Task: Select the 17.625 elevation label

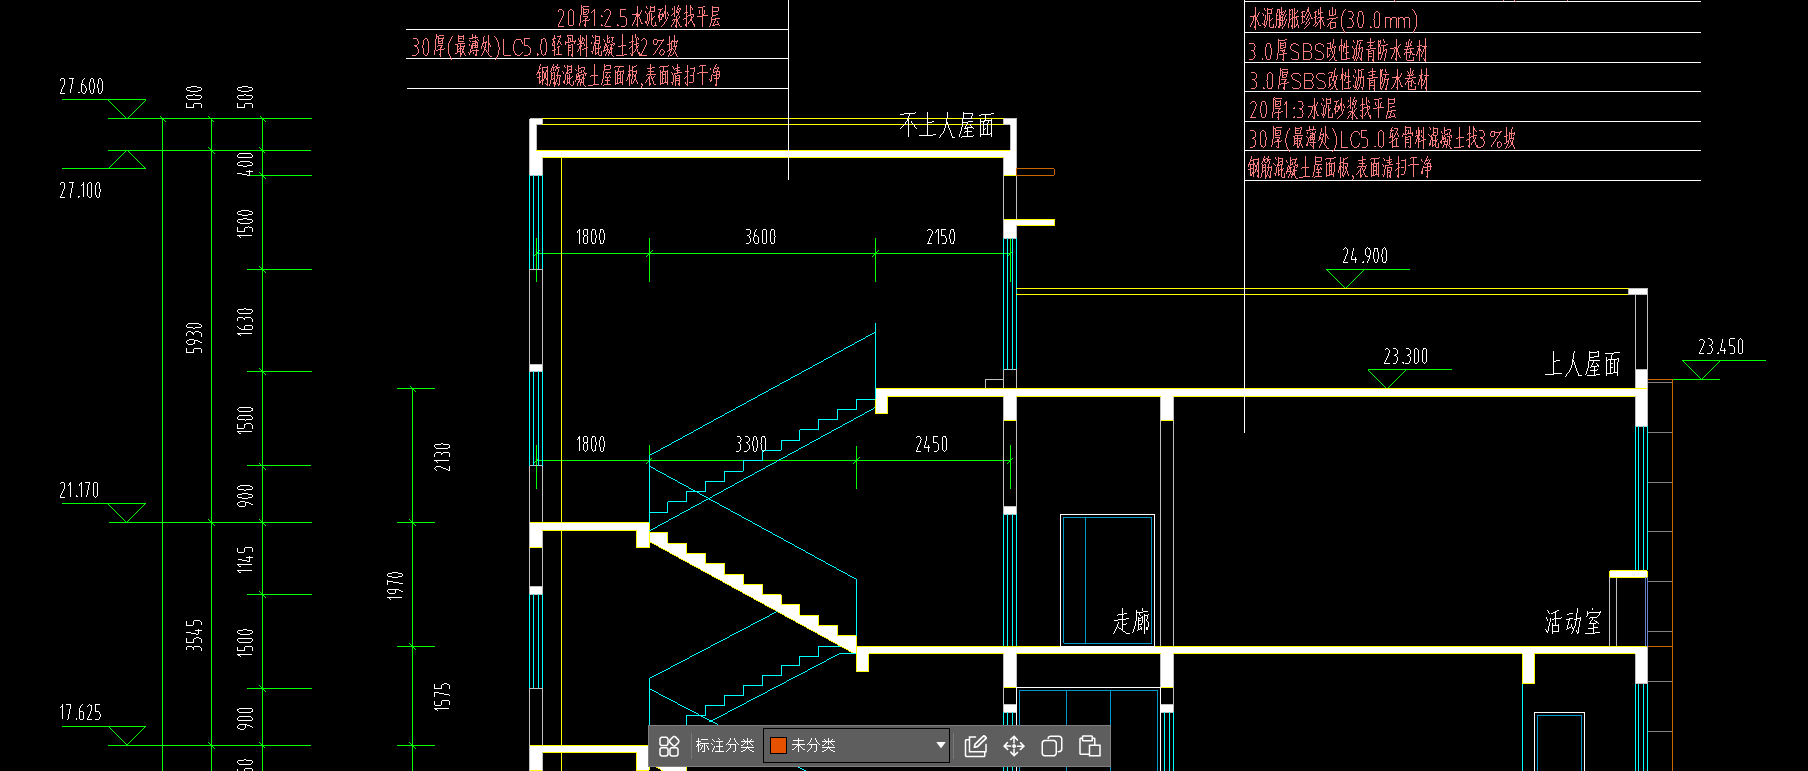Action: click(x=80, y=713)
